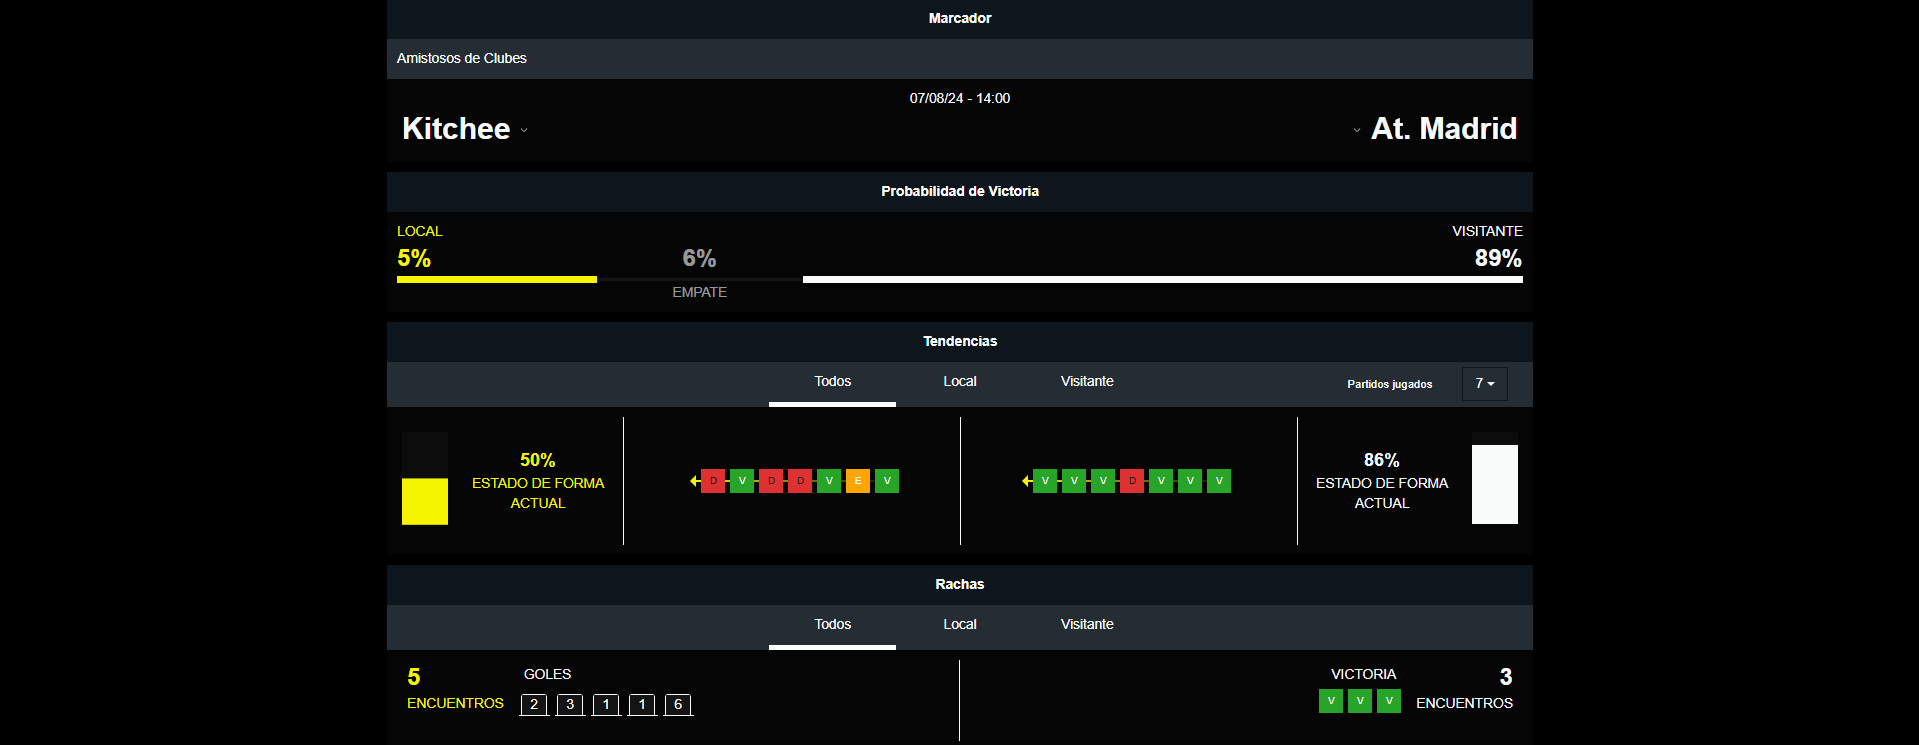
Task: Open the Amistosos de Clubes competition link
Action: (x=462, y=59)
